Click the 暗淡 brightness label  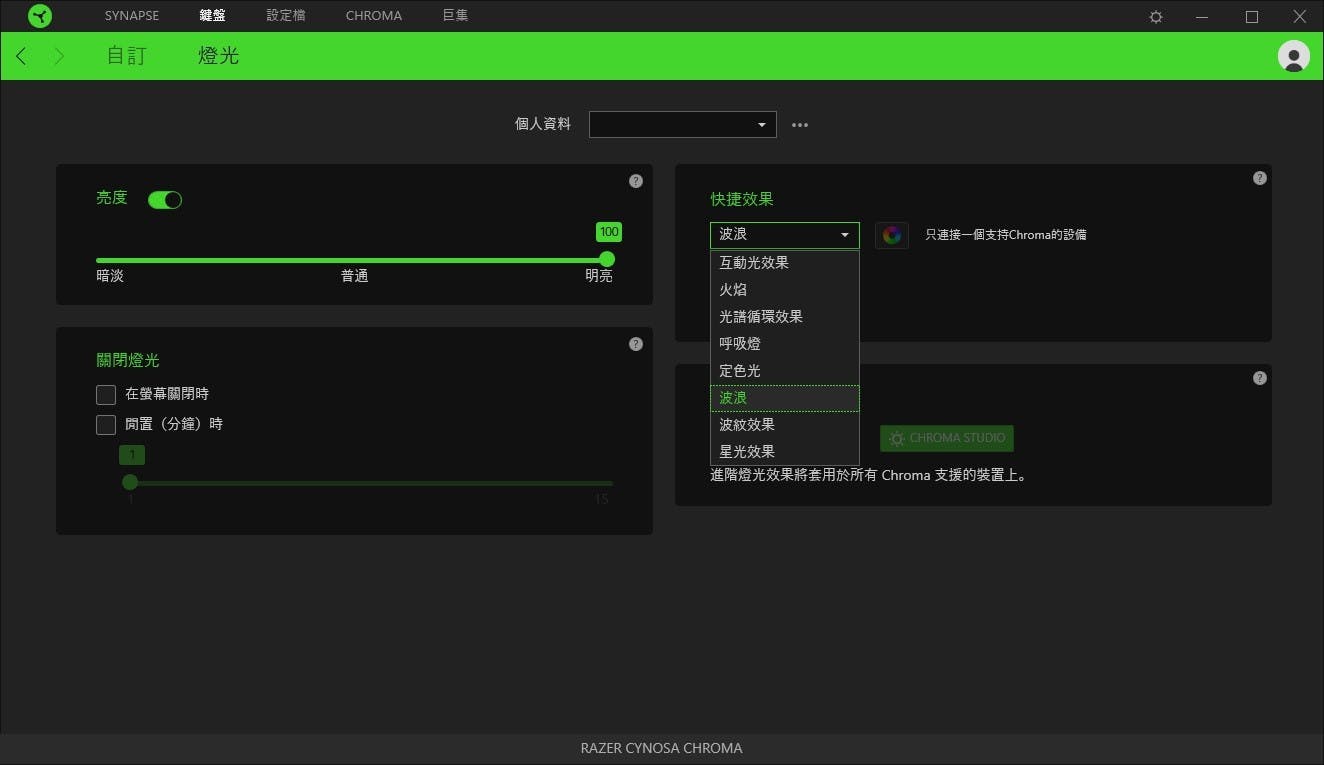click(x=110, y=276)
